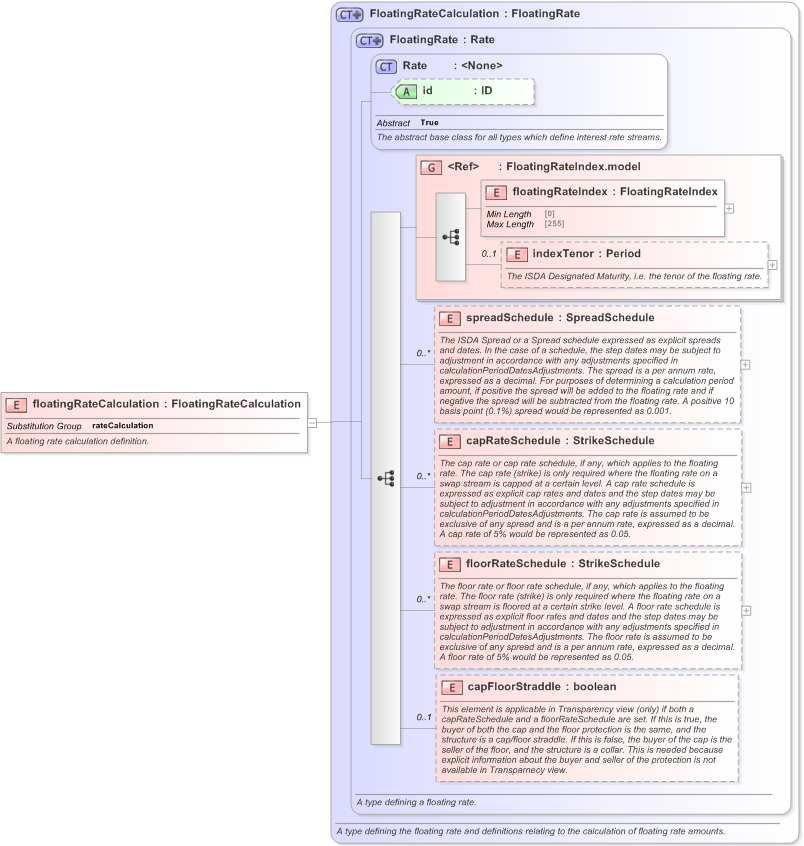Image resolution: width=804 pixels, height=846 pixels.
Task: Click the 0..* cardinality of floorRateSchedule
Action: pos(424,599)
